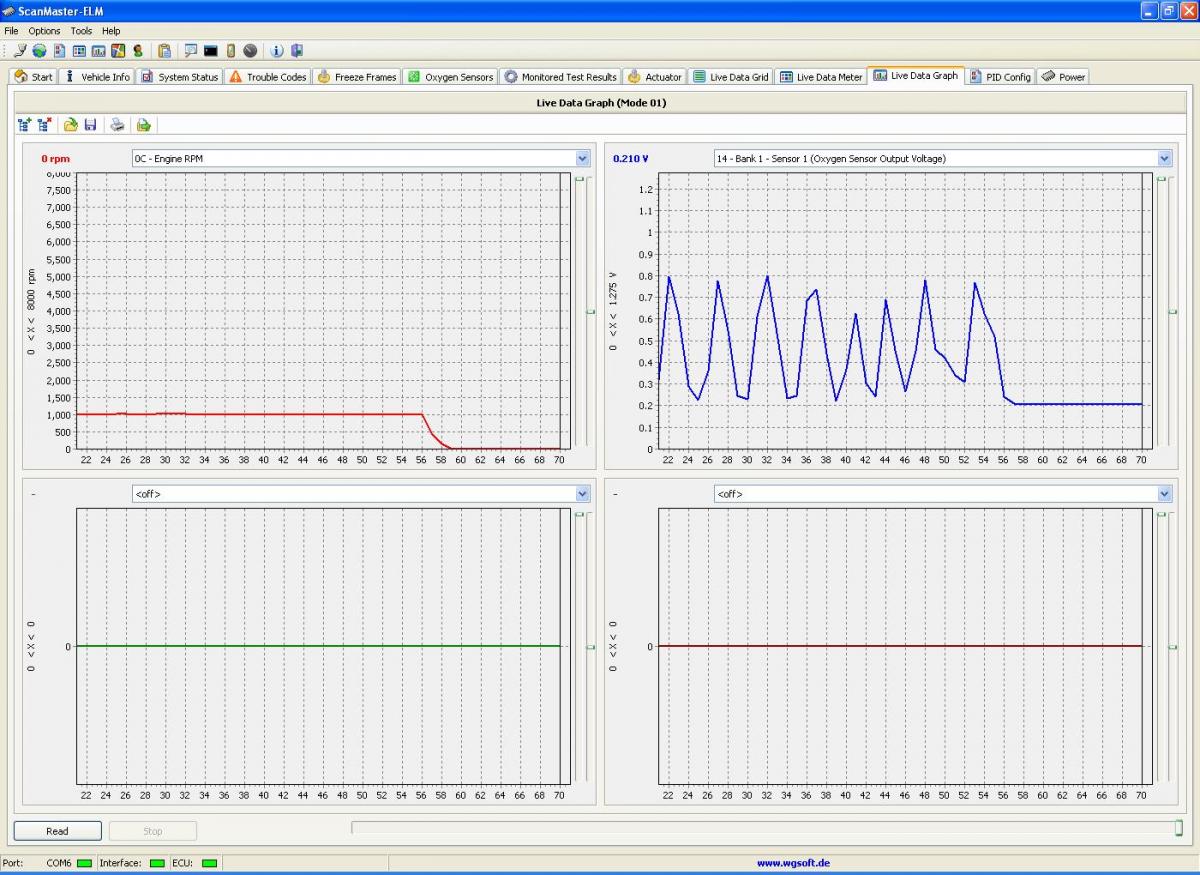Viewport: 1200px width, 875px height.
Task: Click the open folder icon in graph toolbar
Action: (x=70, y=125)
